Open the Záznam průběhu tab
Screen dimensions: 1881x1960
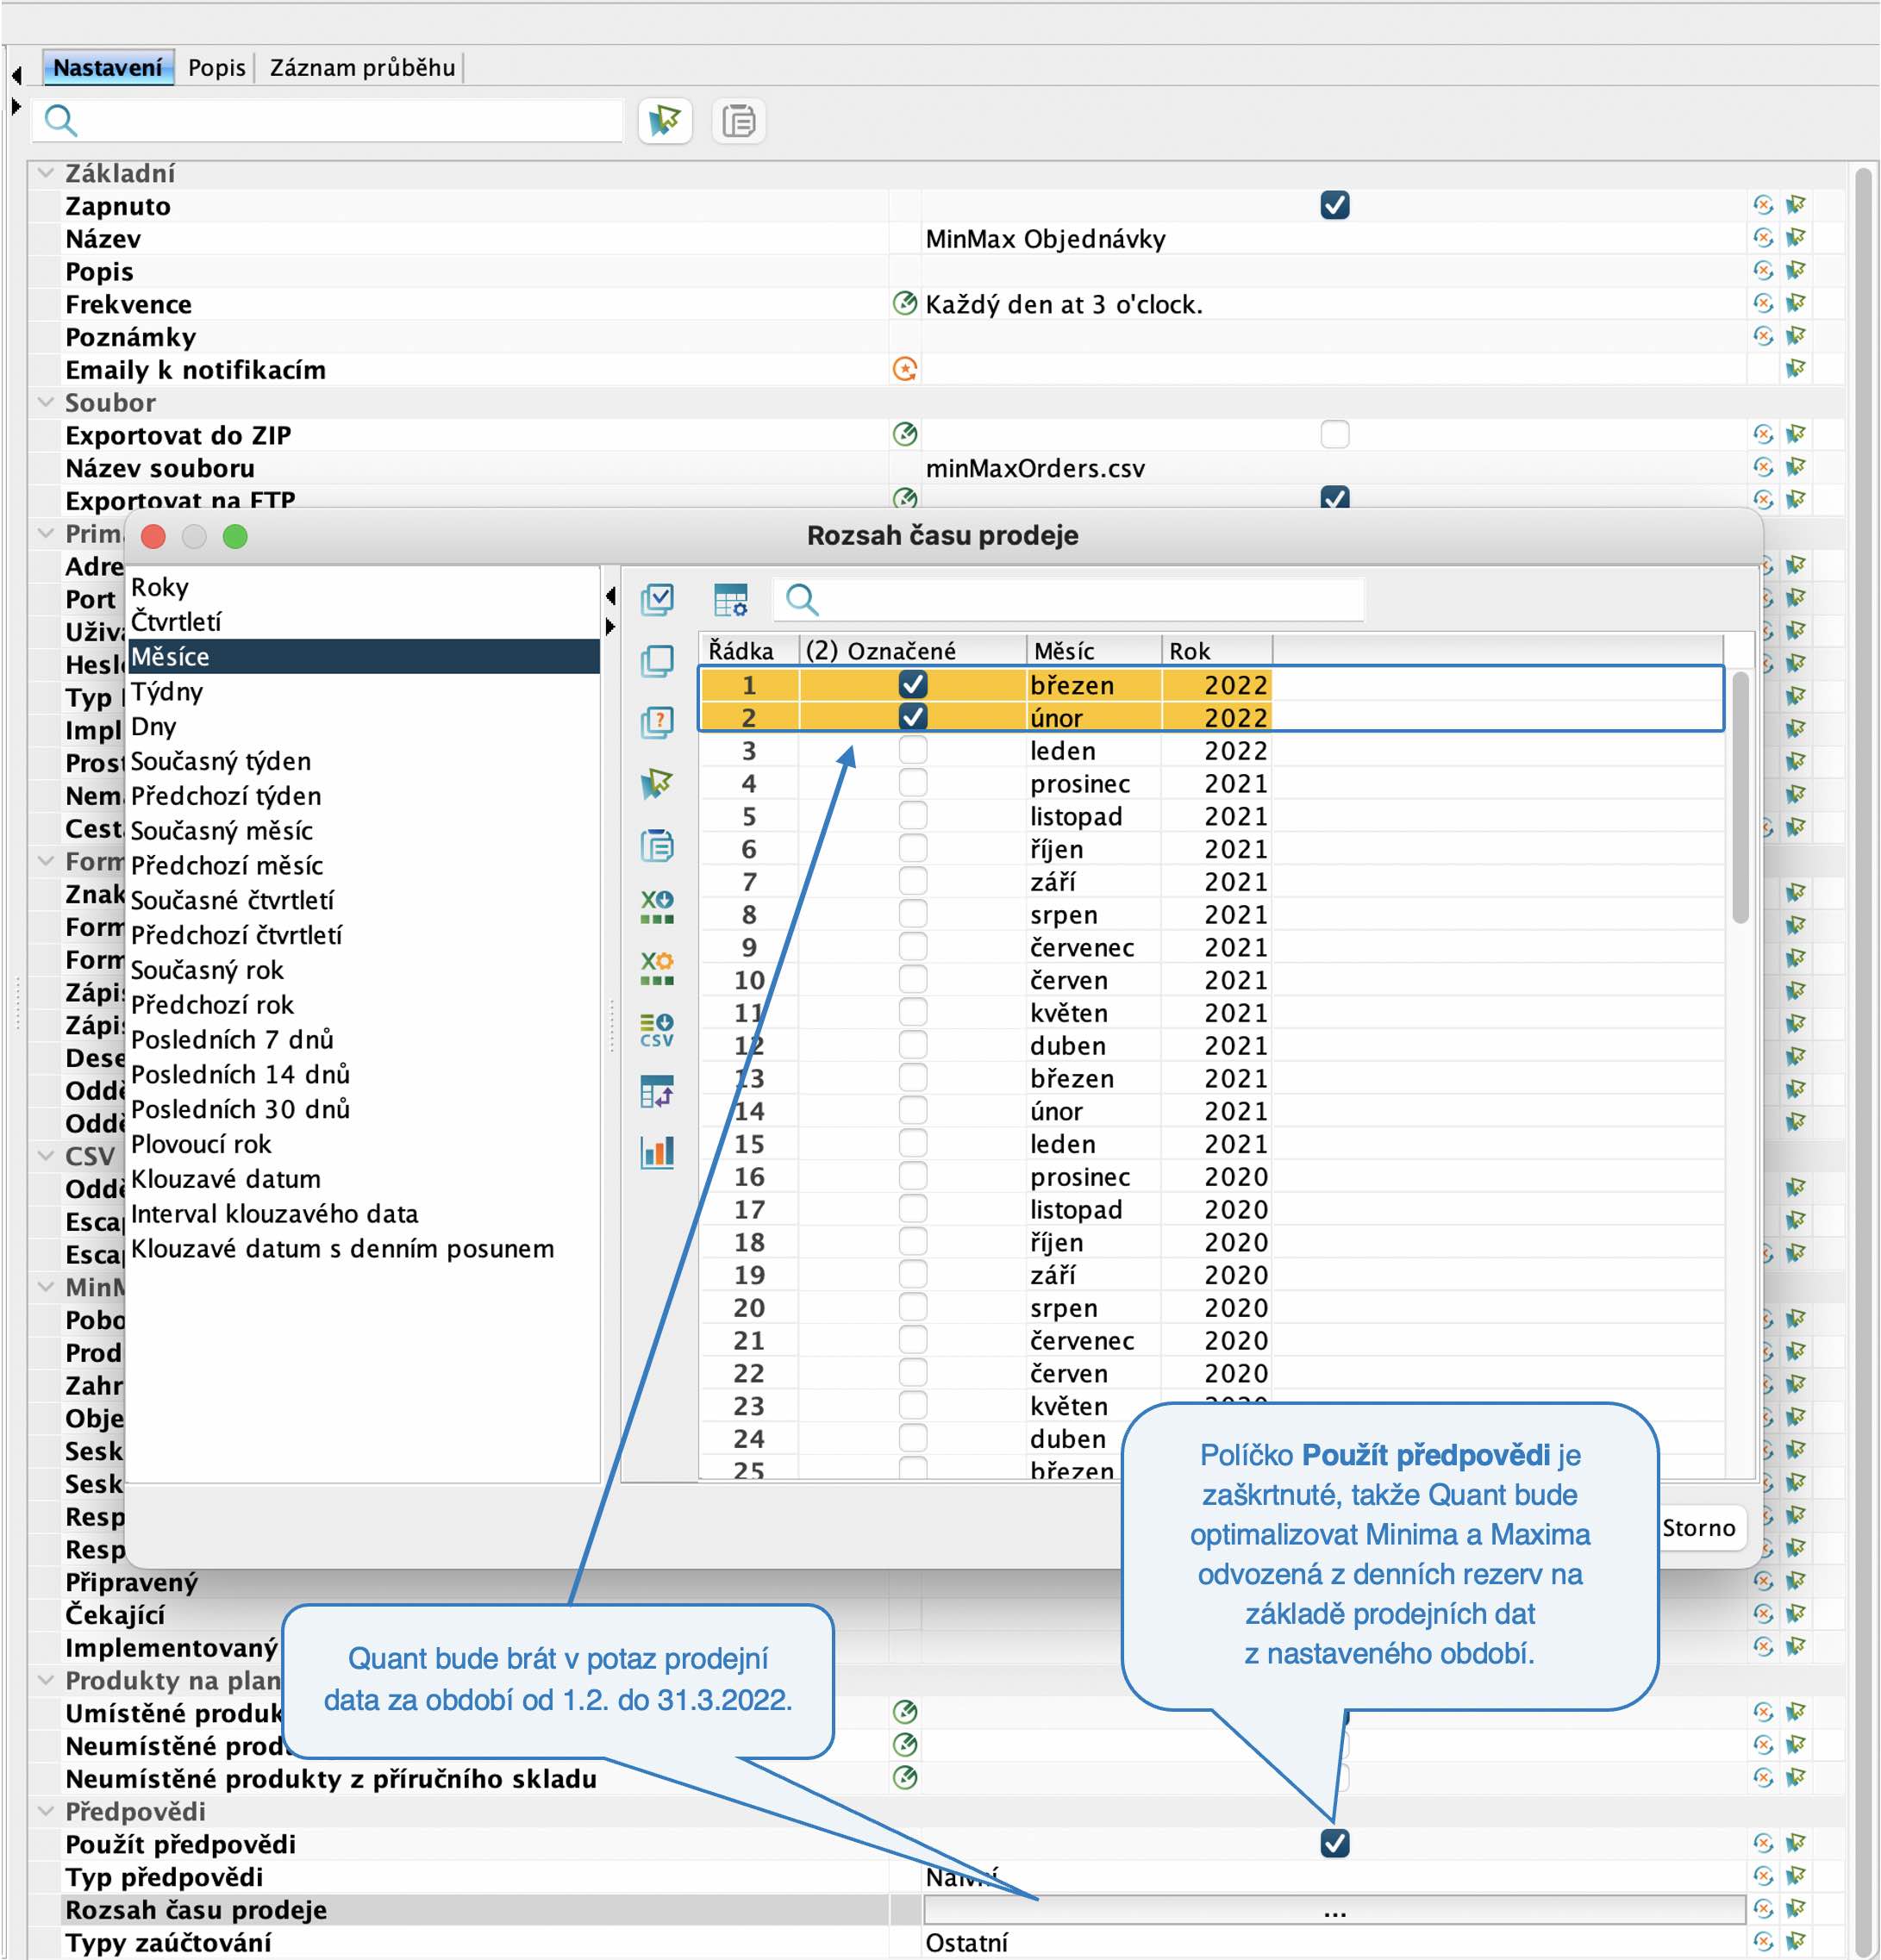pos(362,67)
